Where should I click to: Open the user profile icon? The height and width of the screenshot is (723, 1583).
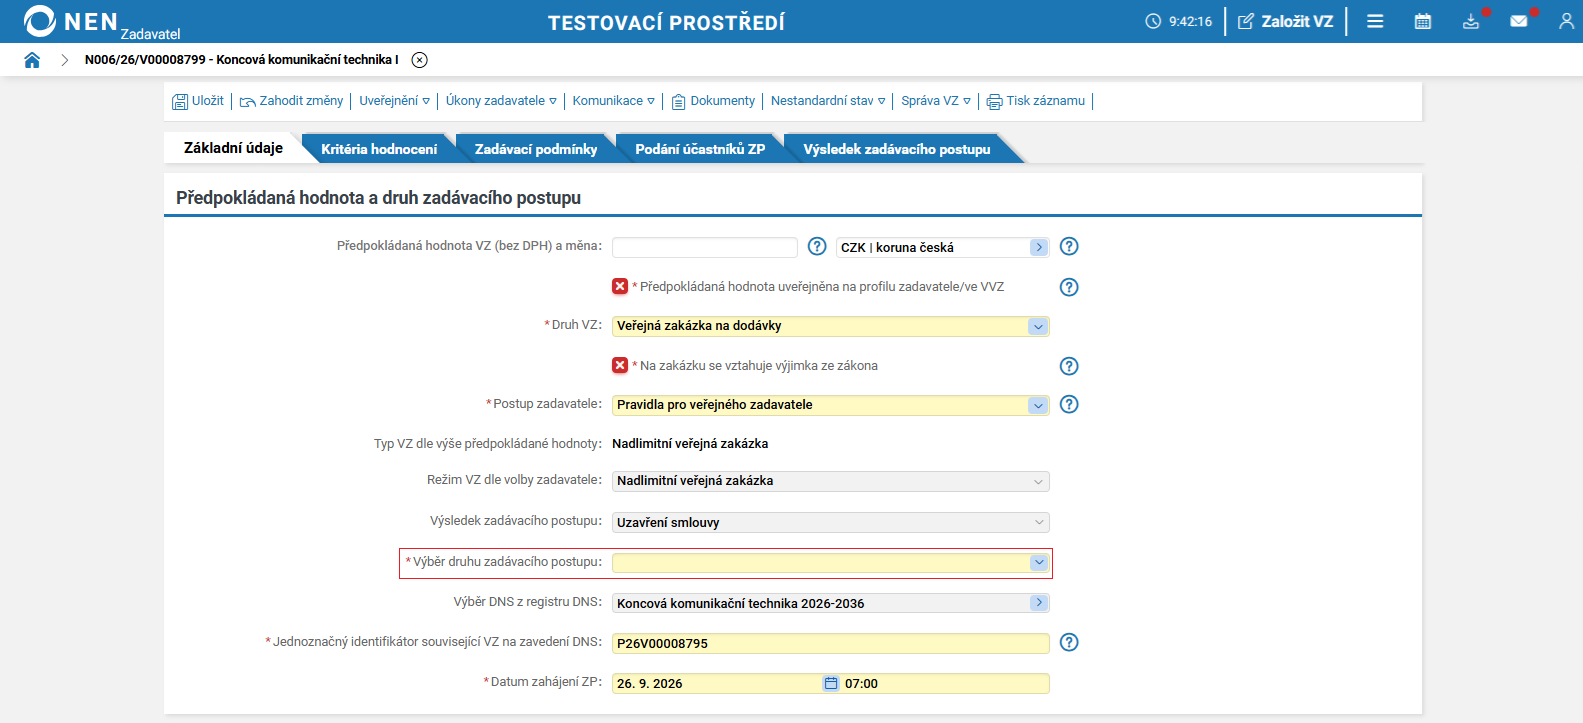[1566, 21]
